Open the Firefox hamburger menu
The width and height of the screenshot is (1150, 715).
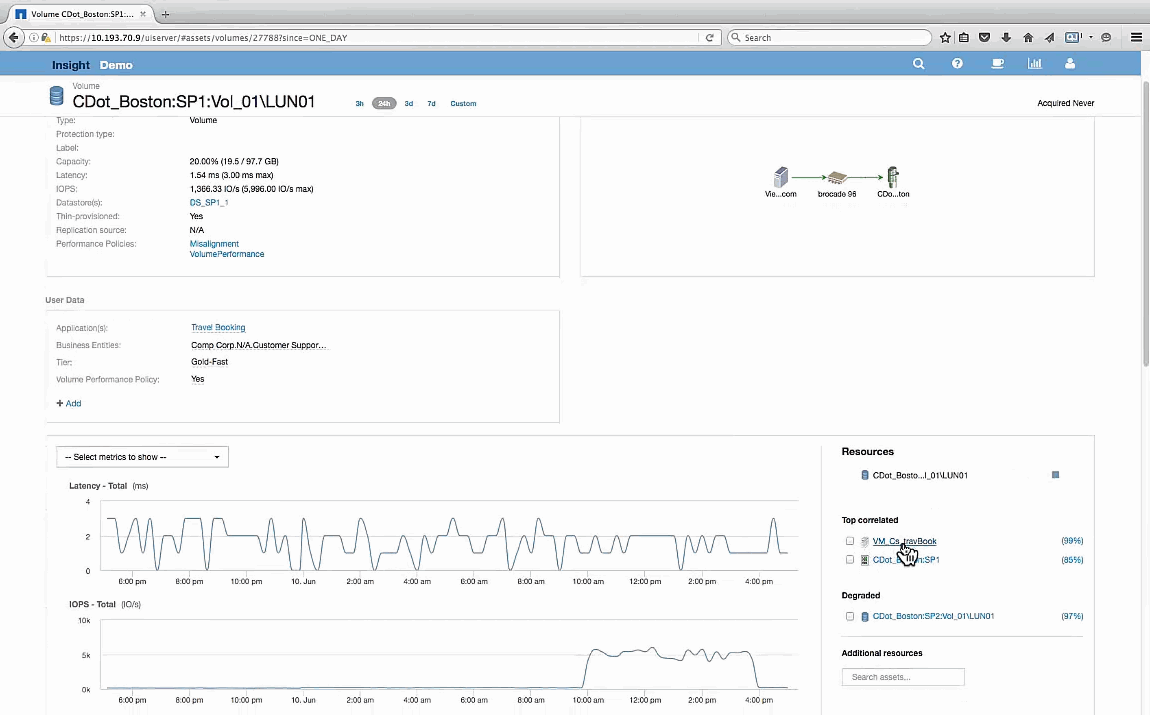click(1136, 38)
